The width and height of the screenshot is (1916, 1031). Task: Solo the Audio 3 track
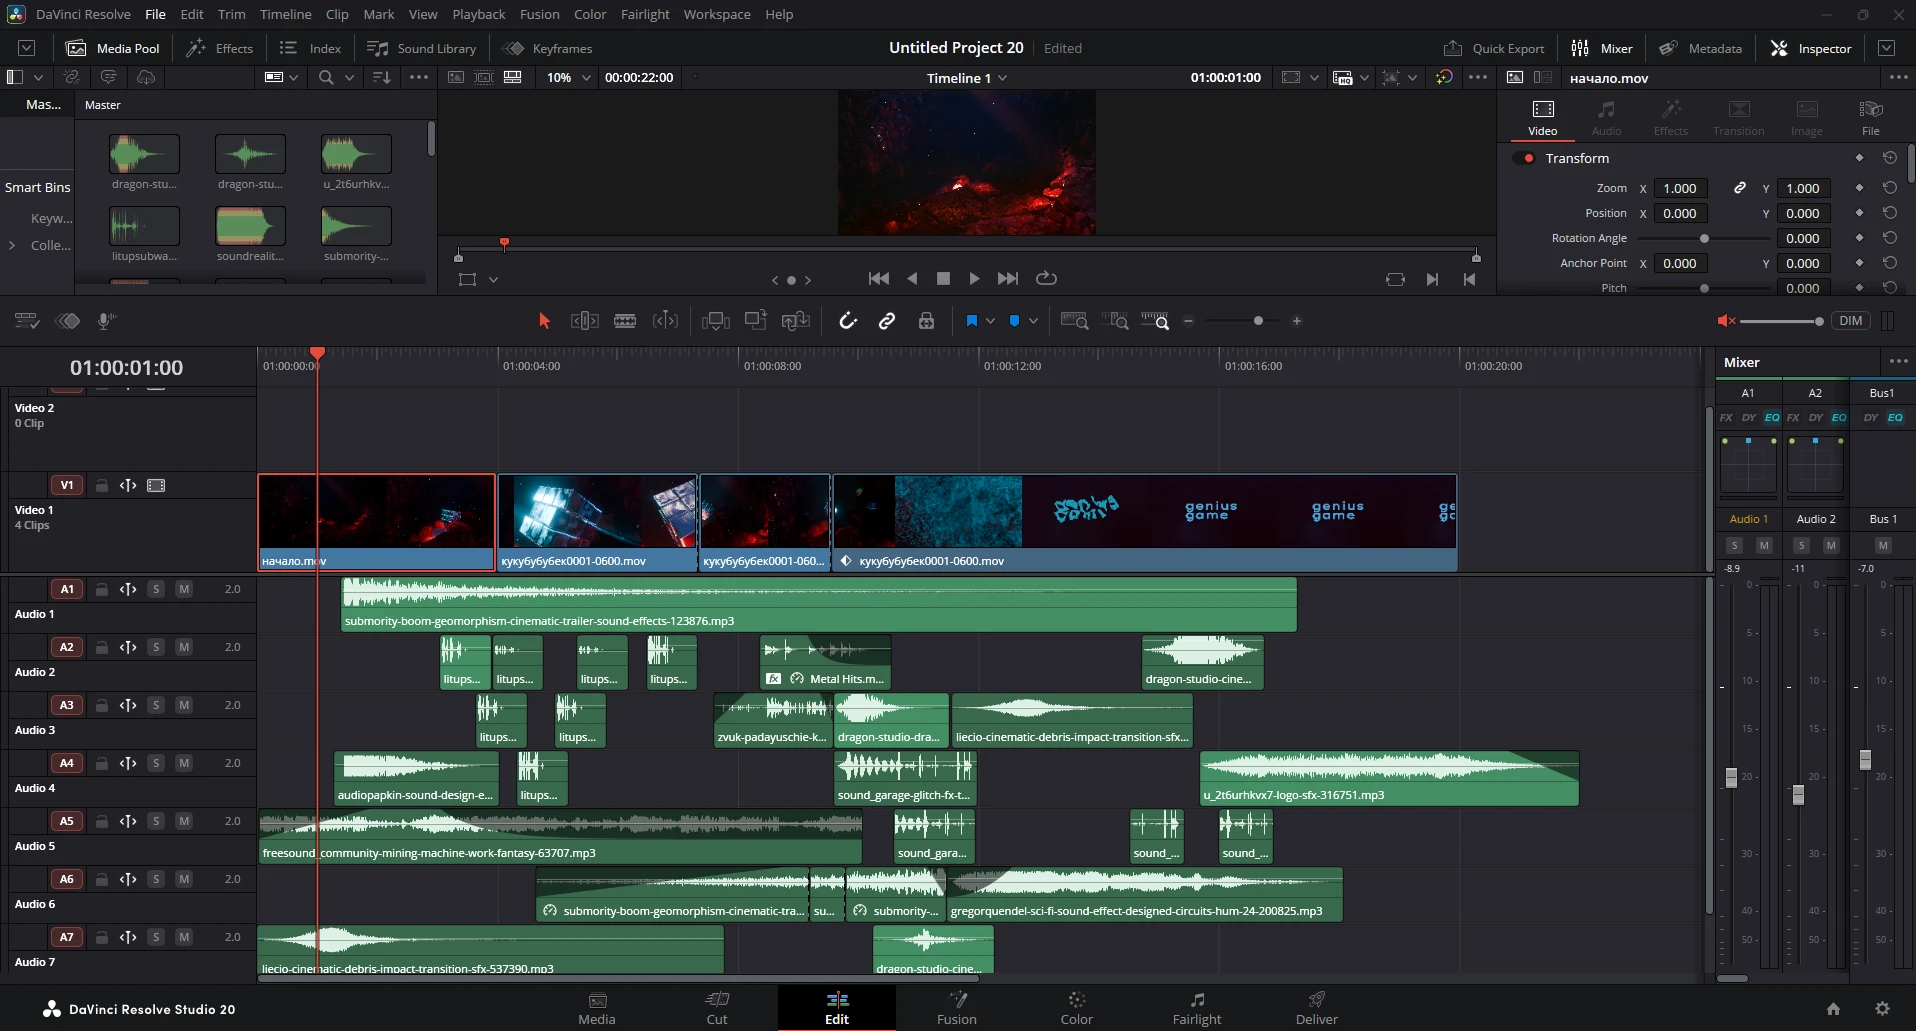click(156, 705)
